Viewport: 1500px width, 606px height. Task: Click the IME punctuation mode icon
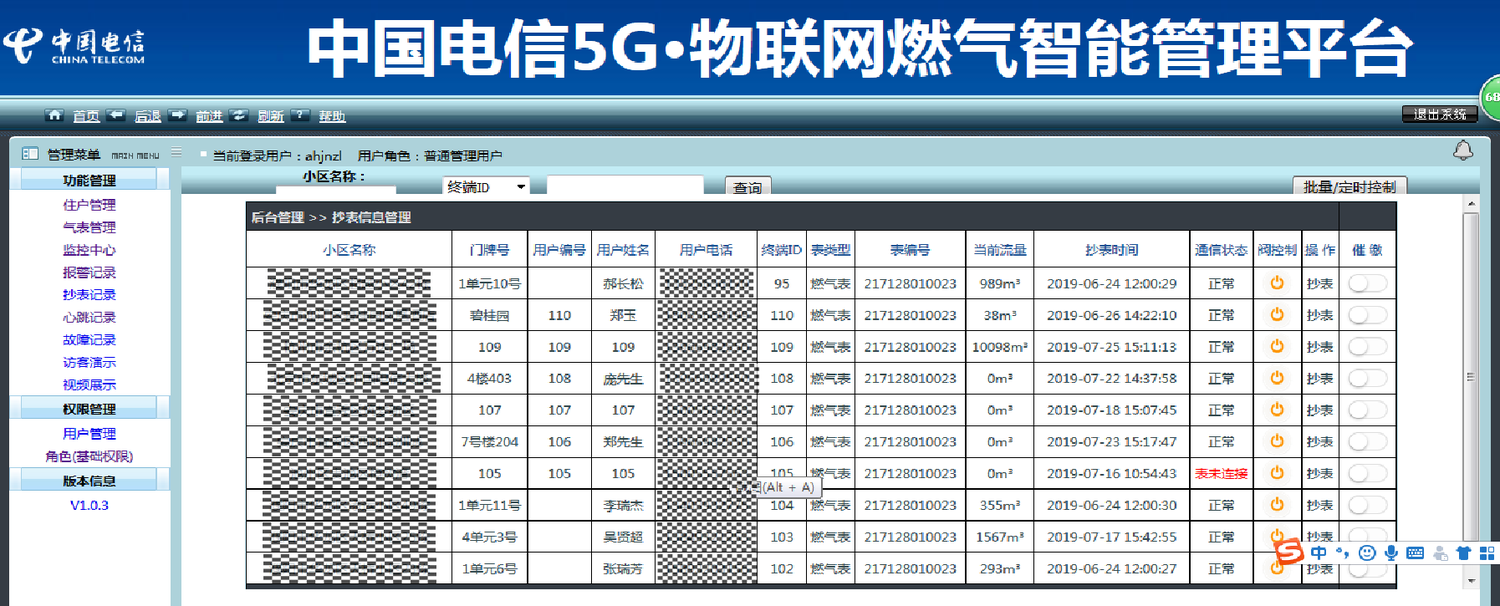[1344, 553]
